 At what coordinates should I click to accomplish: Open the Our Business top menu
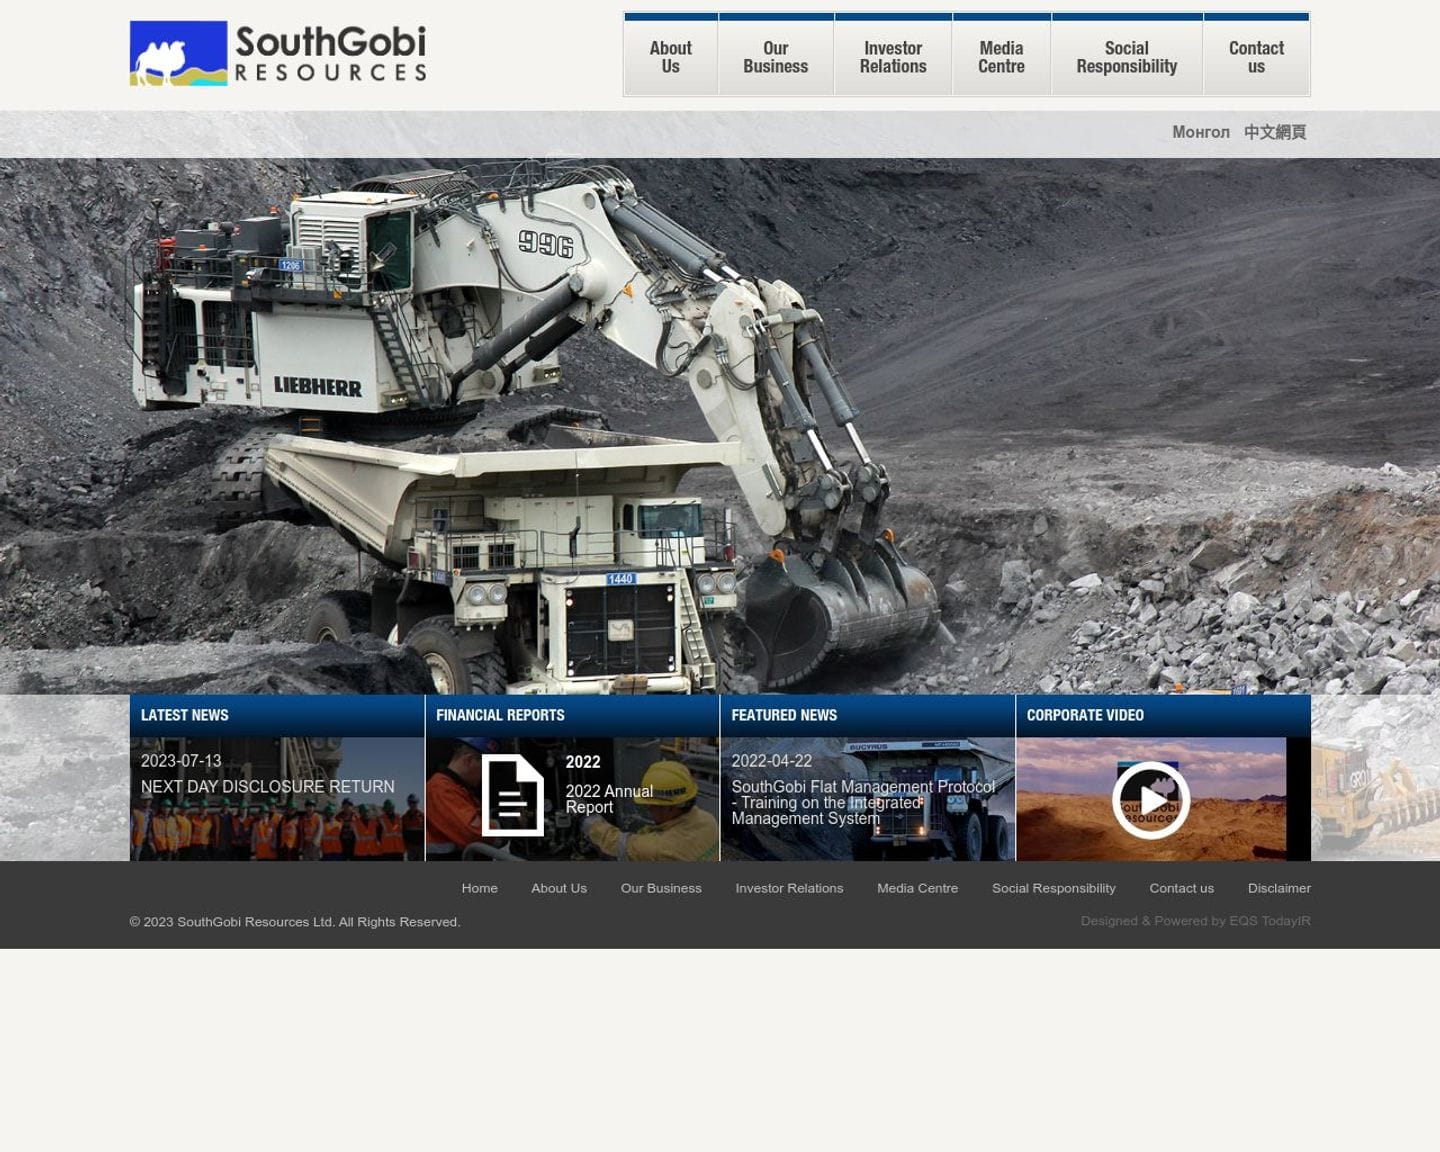coord(775,57)
